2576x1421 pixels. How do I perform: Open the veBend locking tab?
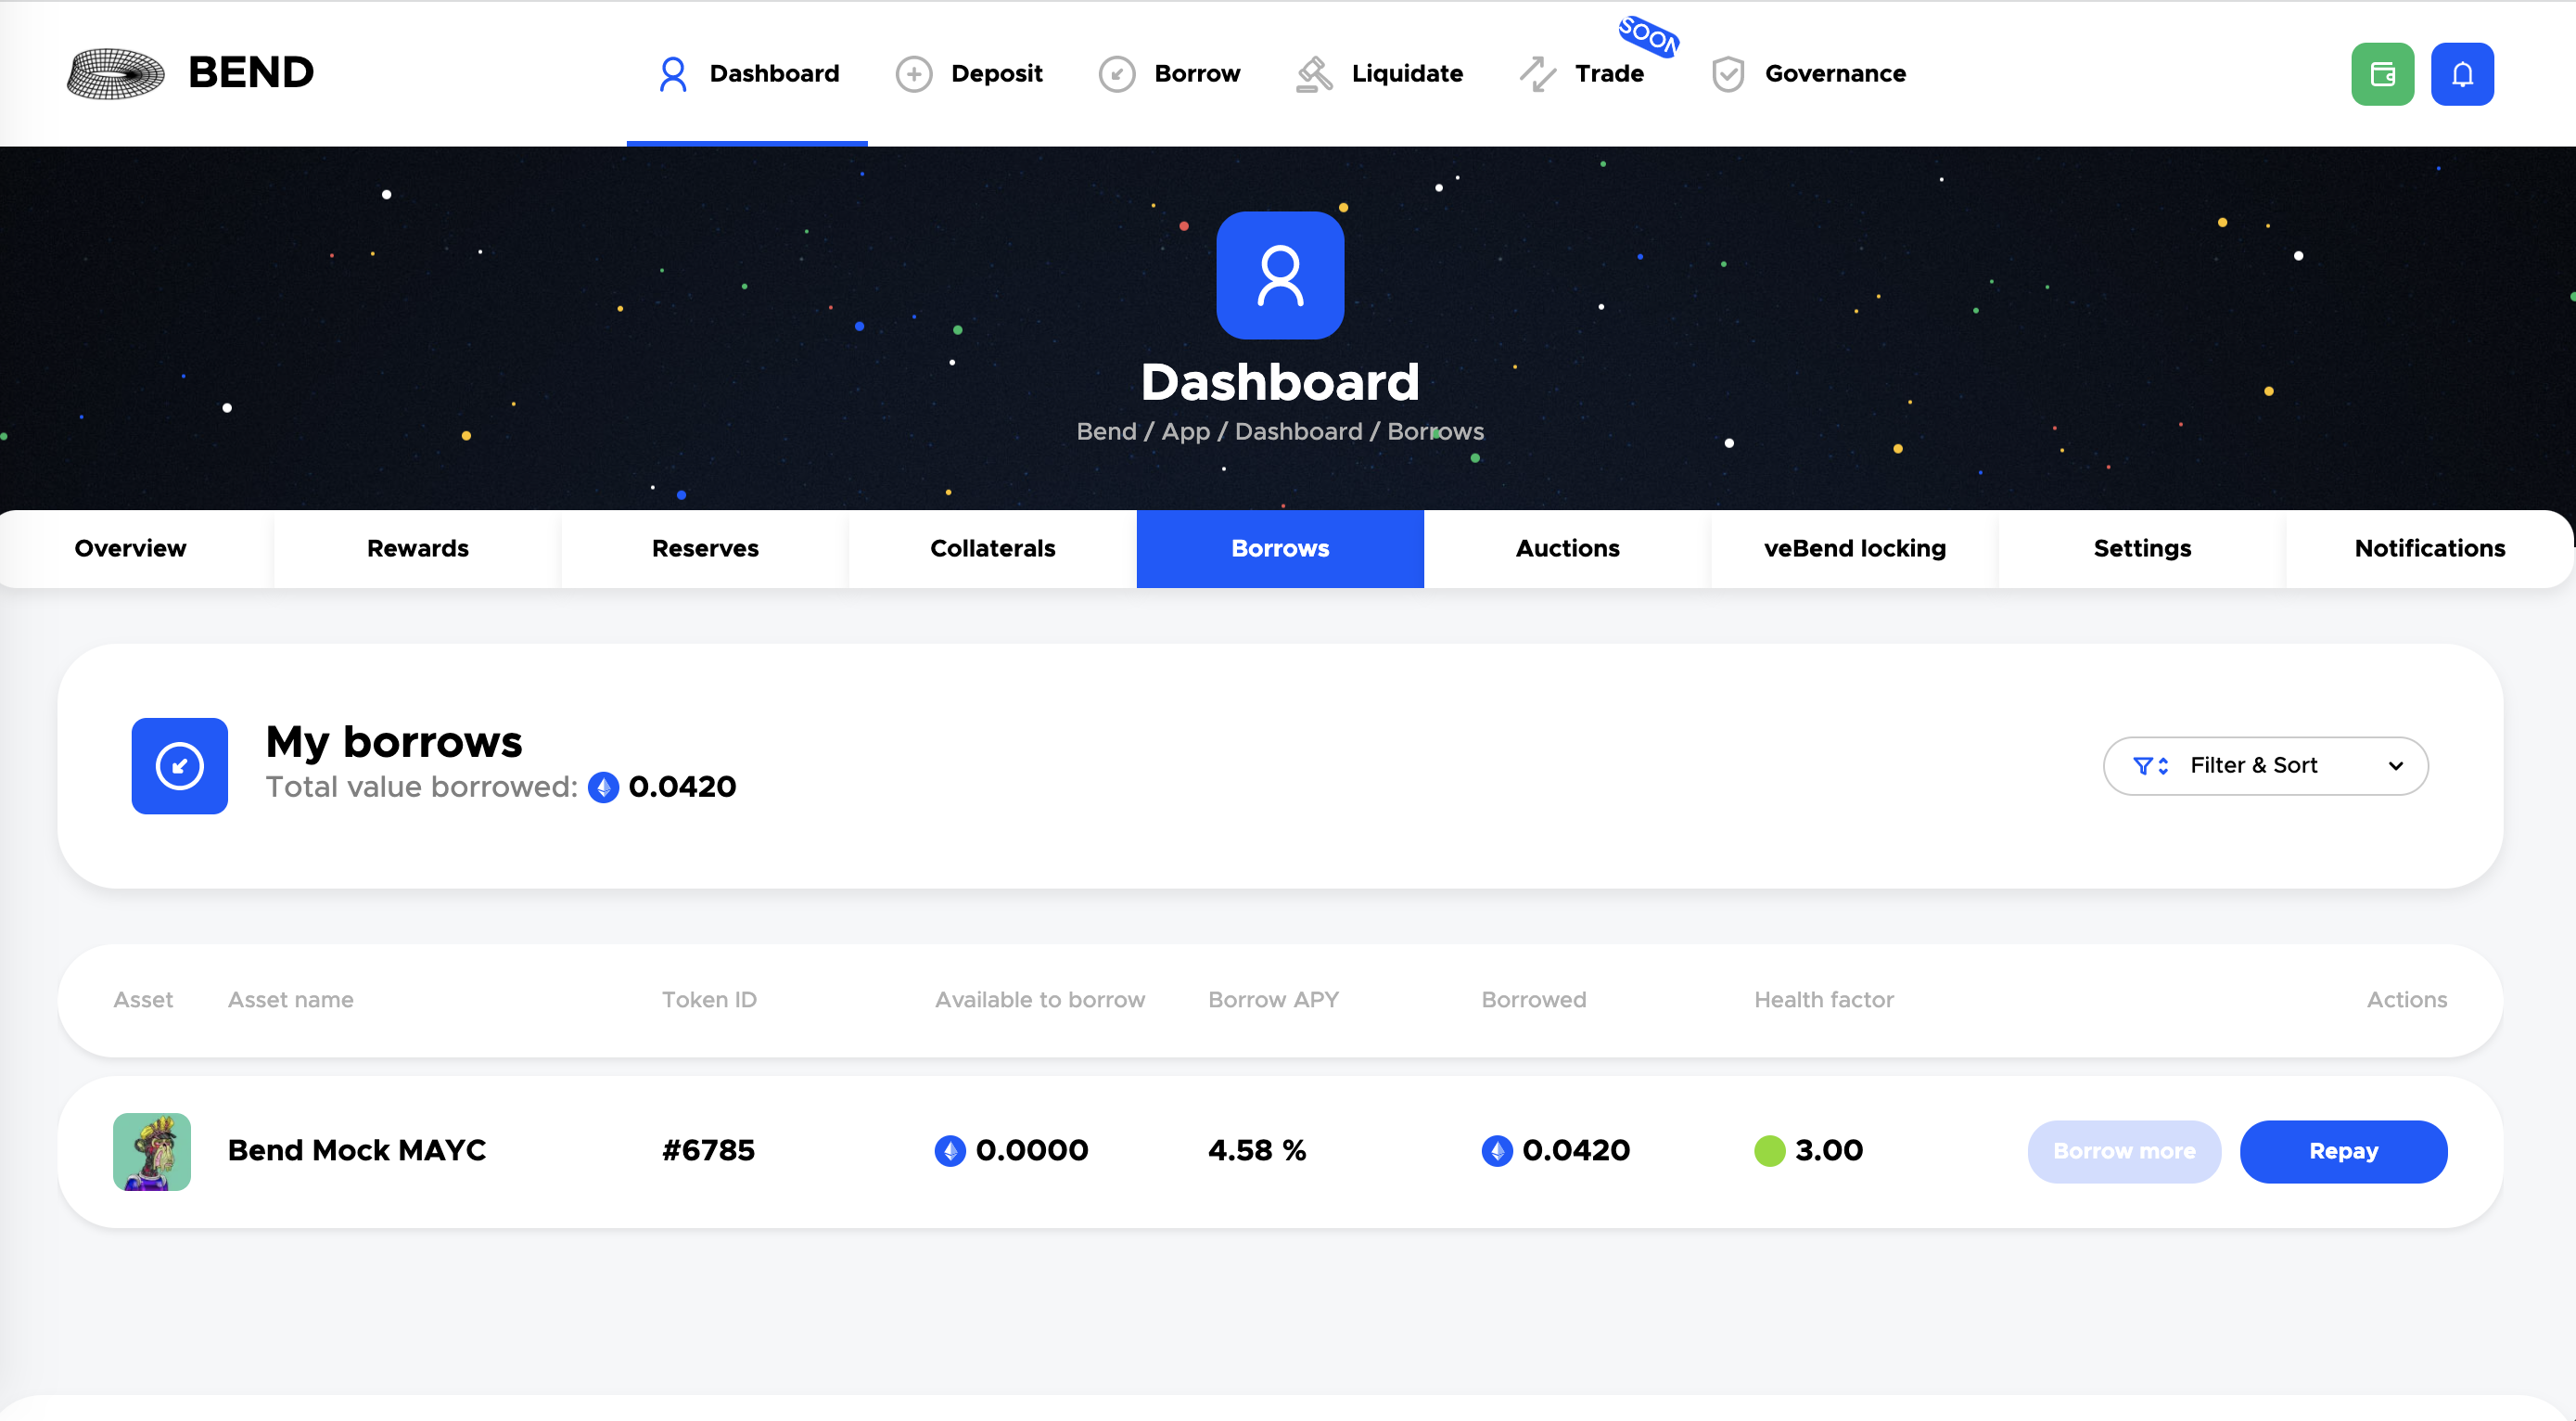1854,549
